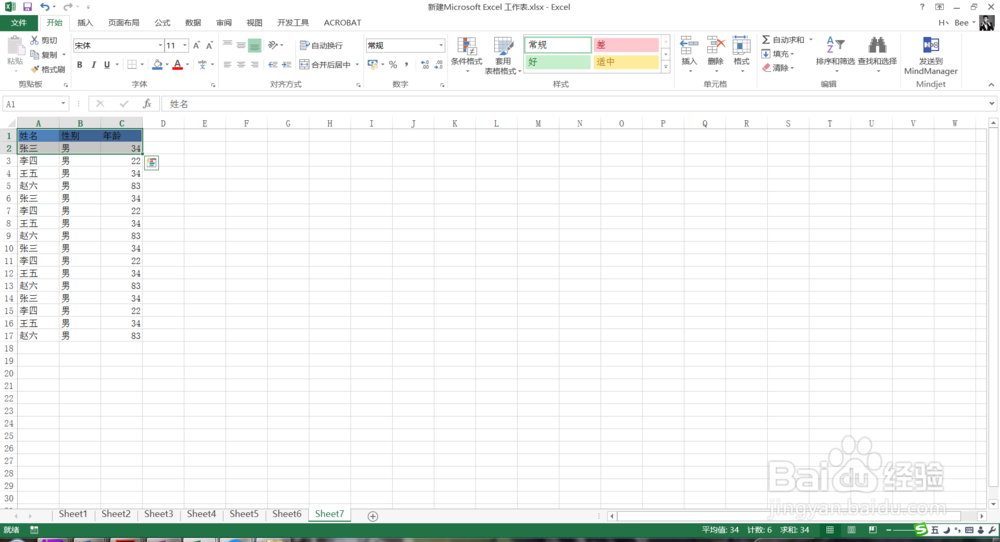Increase the decimal places

pyautogui.click(x=425, y=64)
